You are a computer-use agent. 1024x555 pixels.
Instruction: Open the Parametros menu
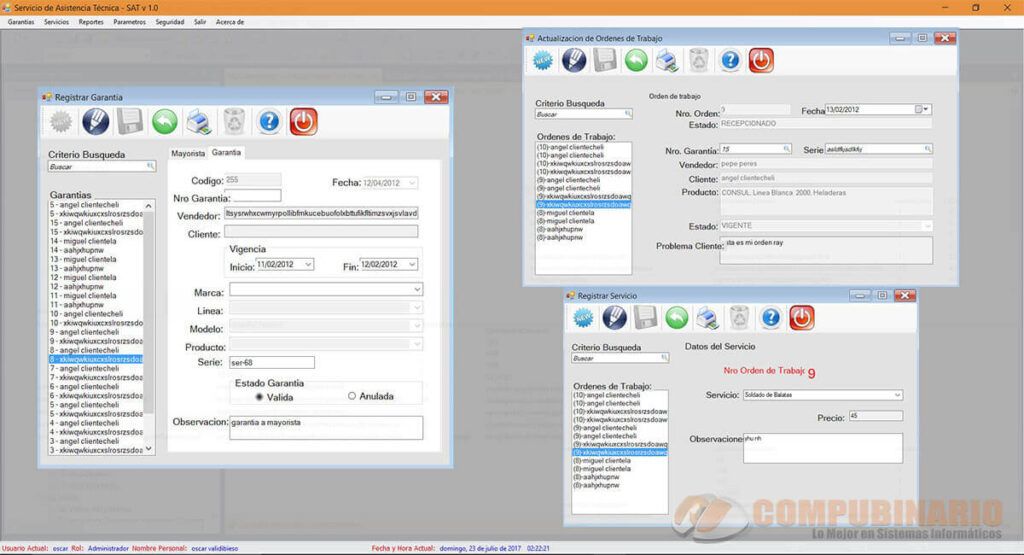[x=129, y=22]
